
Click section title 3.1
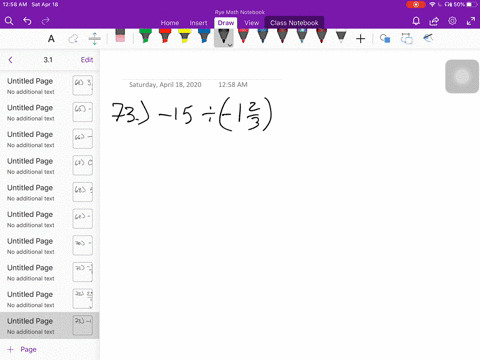coord(48,60)
